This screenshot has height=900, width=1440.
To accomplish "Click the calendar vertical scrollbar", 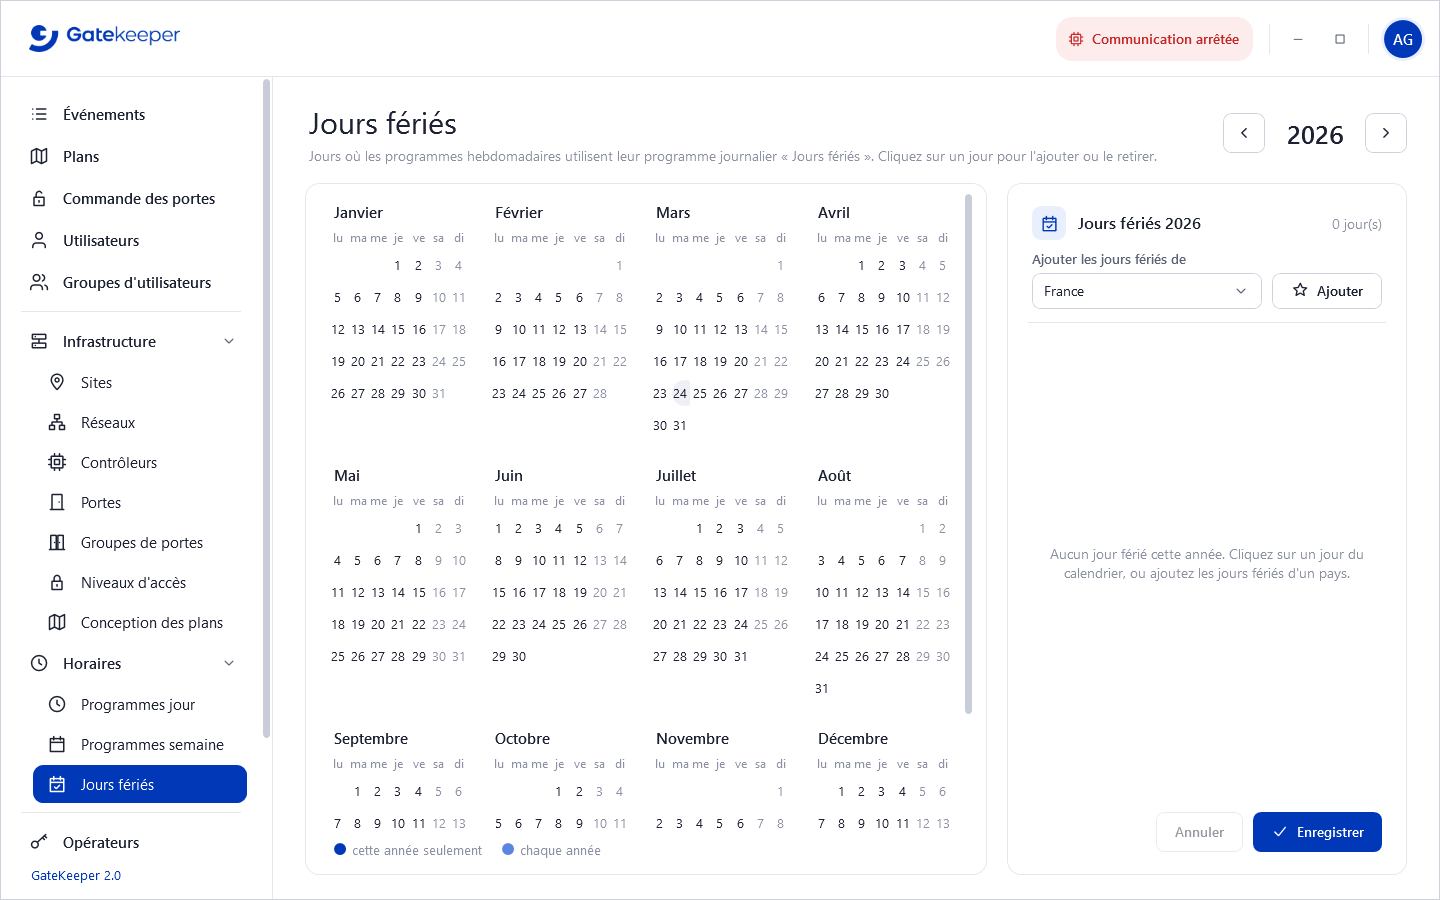I will coord(968,454).
